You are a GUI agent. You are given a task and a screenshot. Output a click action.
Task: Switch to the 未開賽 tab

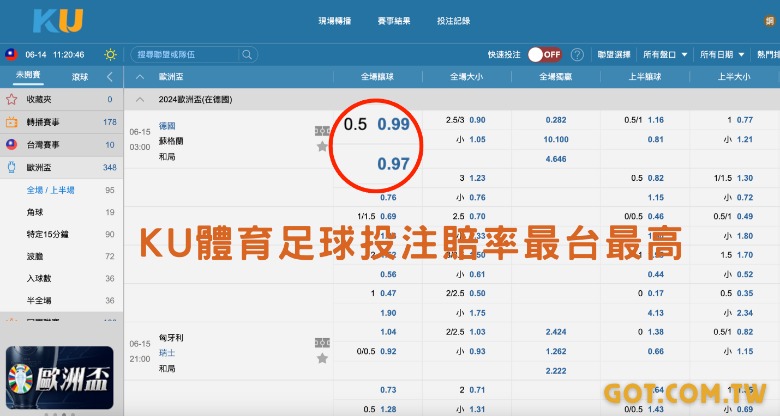point(28,75)
